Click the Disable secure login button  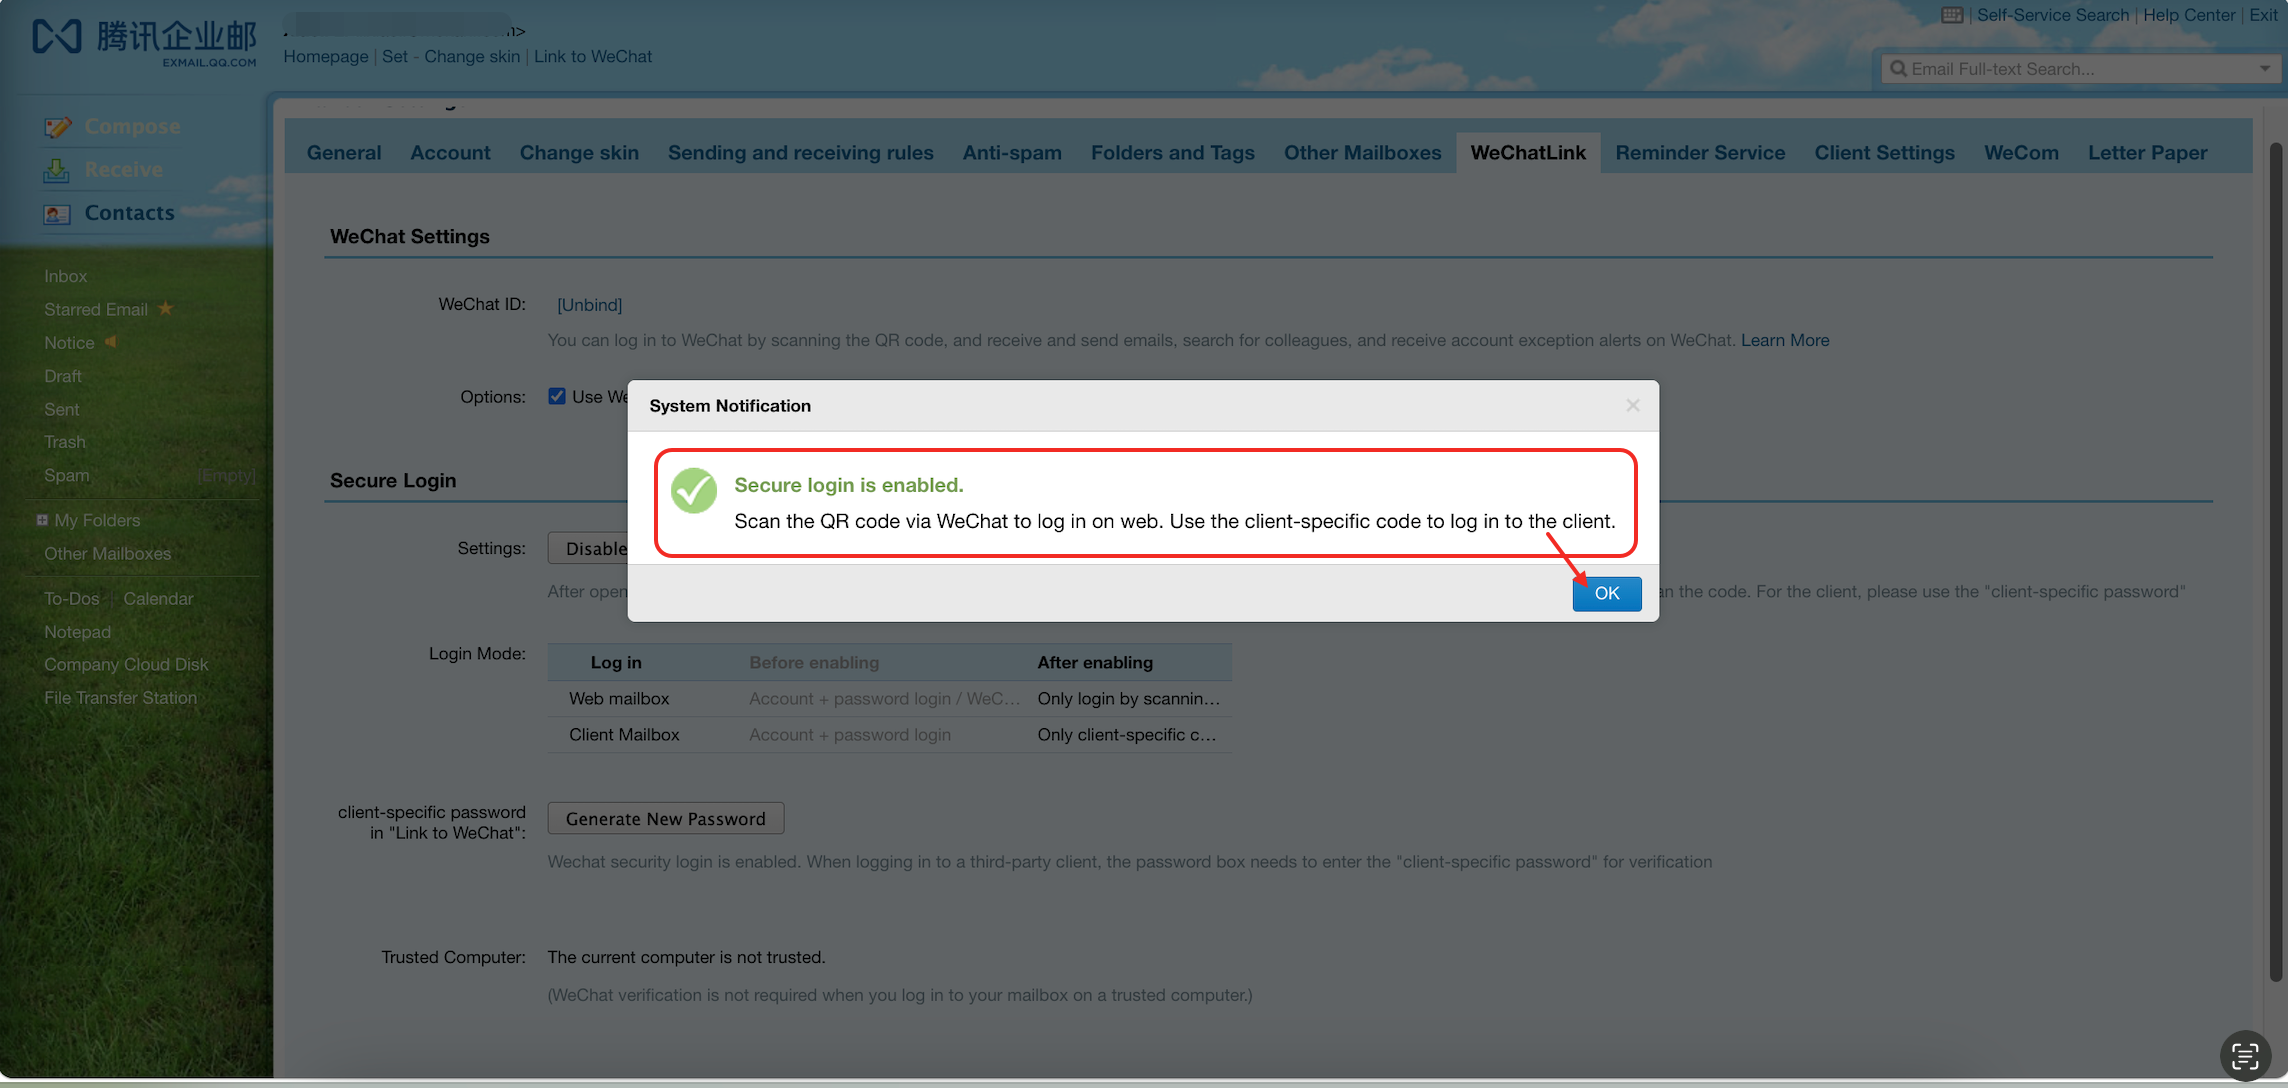tap(589, 548)
